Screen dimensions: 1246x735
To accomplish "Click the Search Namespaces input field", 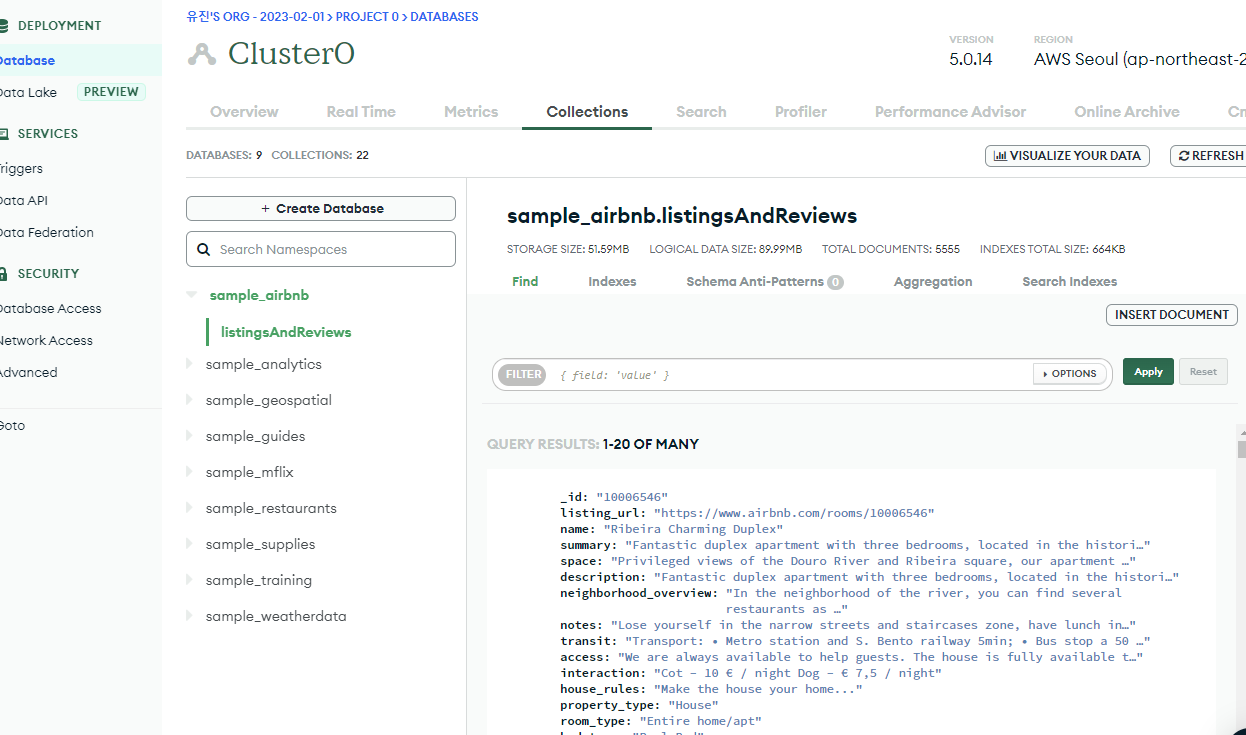I will [321, 249].
